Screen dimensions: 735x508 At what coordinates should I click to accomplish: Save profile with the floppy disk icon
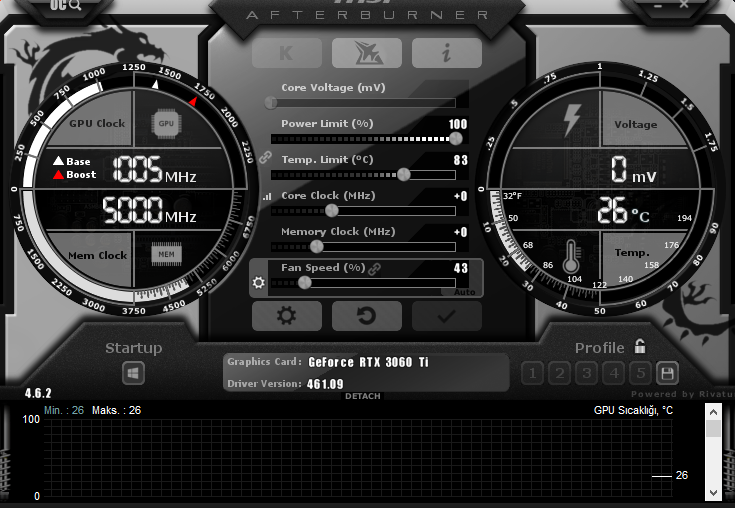(x=668, y=374)
